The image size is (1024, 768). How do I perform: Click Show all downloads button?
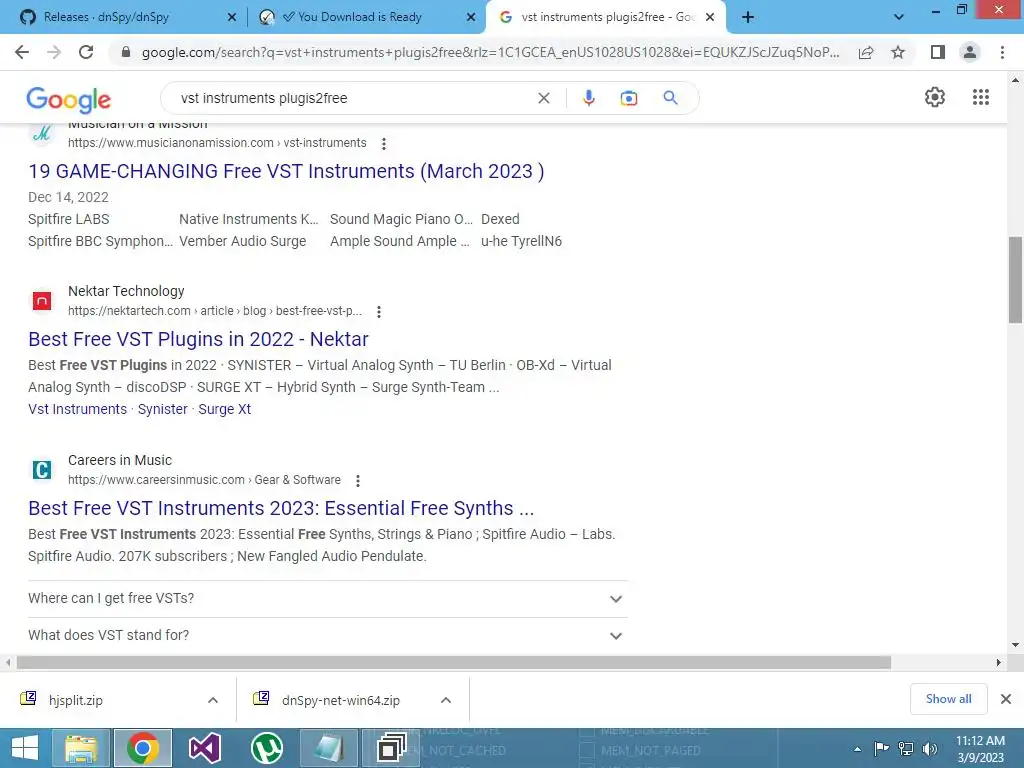tap(948, 699)
